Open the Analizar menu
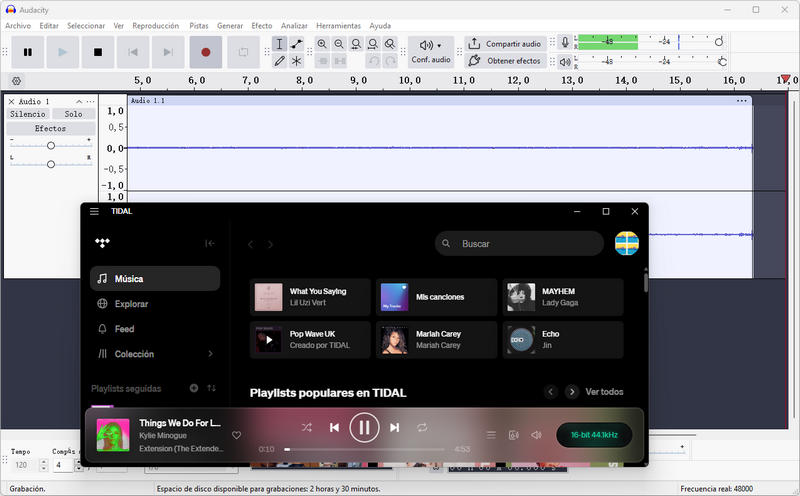Image resolution: width=800 pixels, height=496 pixels. (x=294, y=26)
